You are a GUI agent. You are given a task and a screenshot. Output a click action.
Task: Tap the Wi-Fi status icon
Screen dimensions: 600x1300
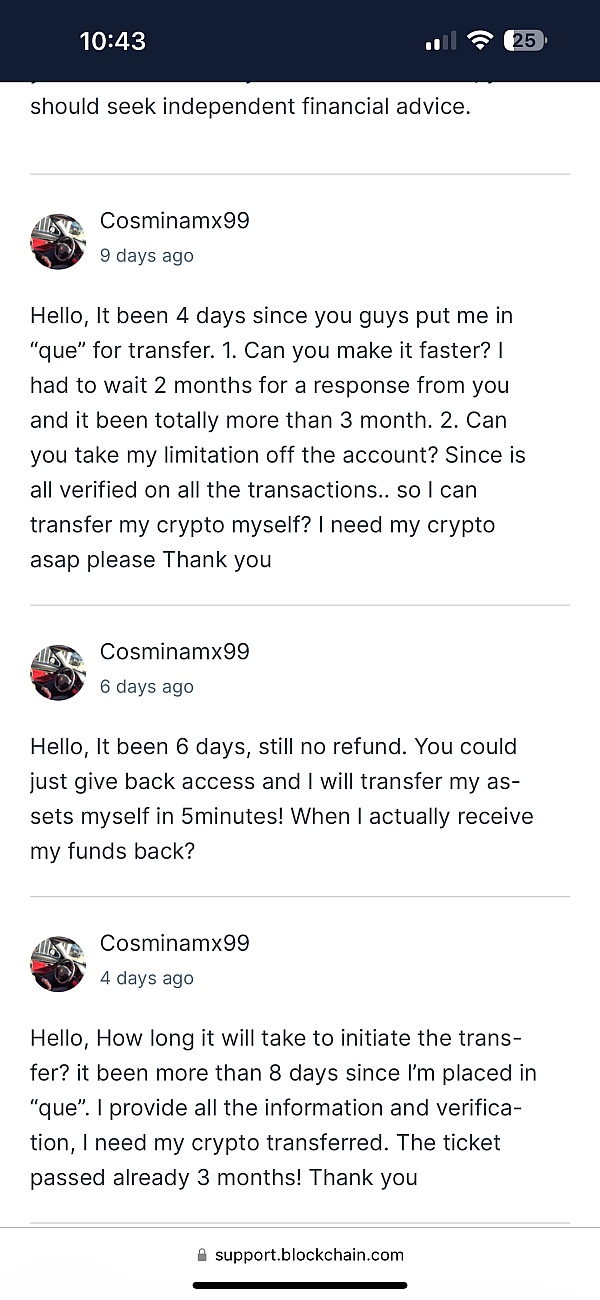pyautogui.click(x=480, y=41)
